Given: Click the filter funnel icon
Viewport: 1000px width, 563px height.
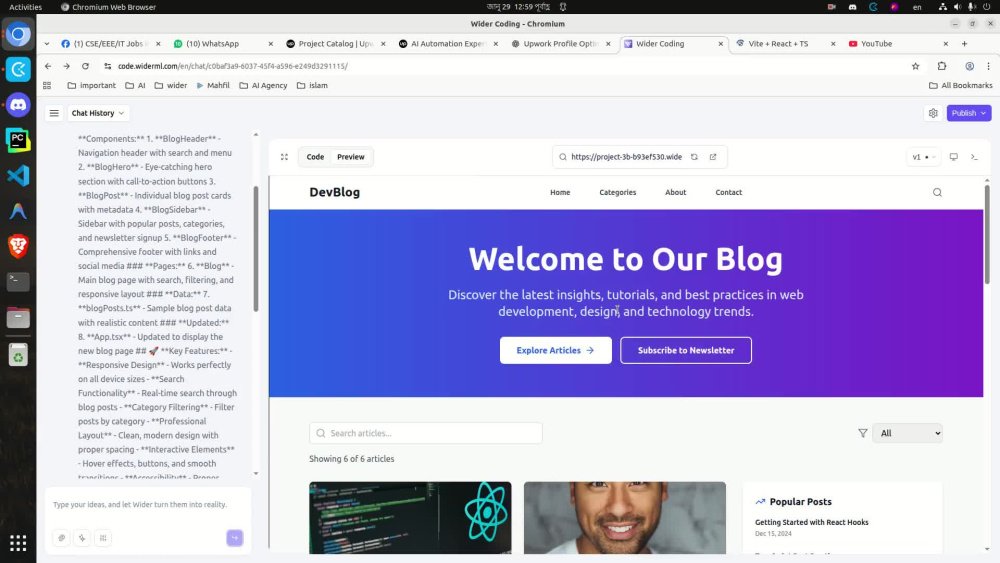Looking at the screenshot, I should pos(862,433).
